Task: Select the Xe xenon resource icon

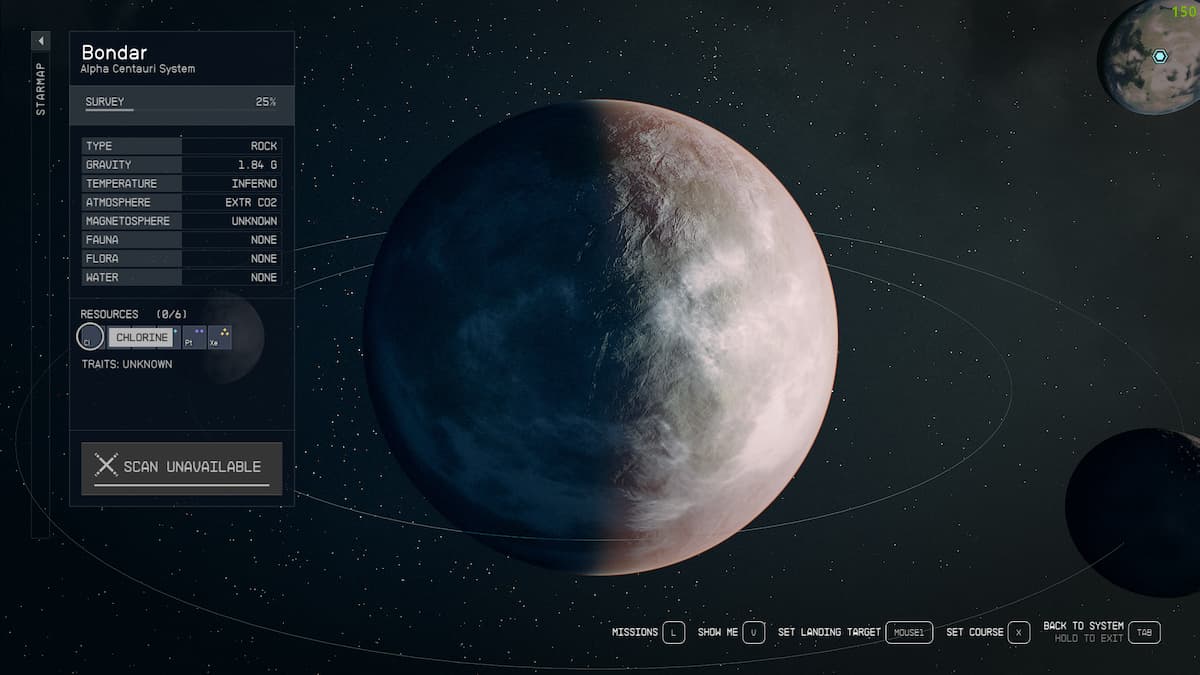Action: pos(219,337)
